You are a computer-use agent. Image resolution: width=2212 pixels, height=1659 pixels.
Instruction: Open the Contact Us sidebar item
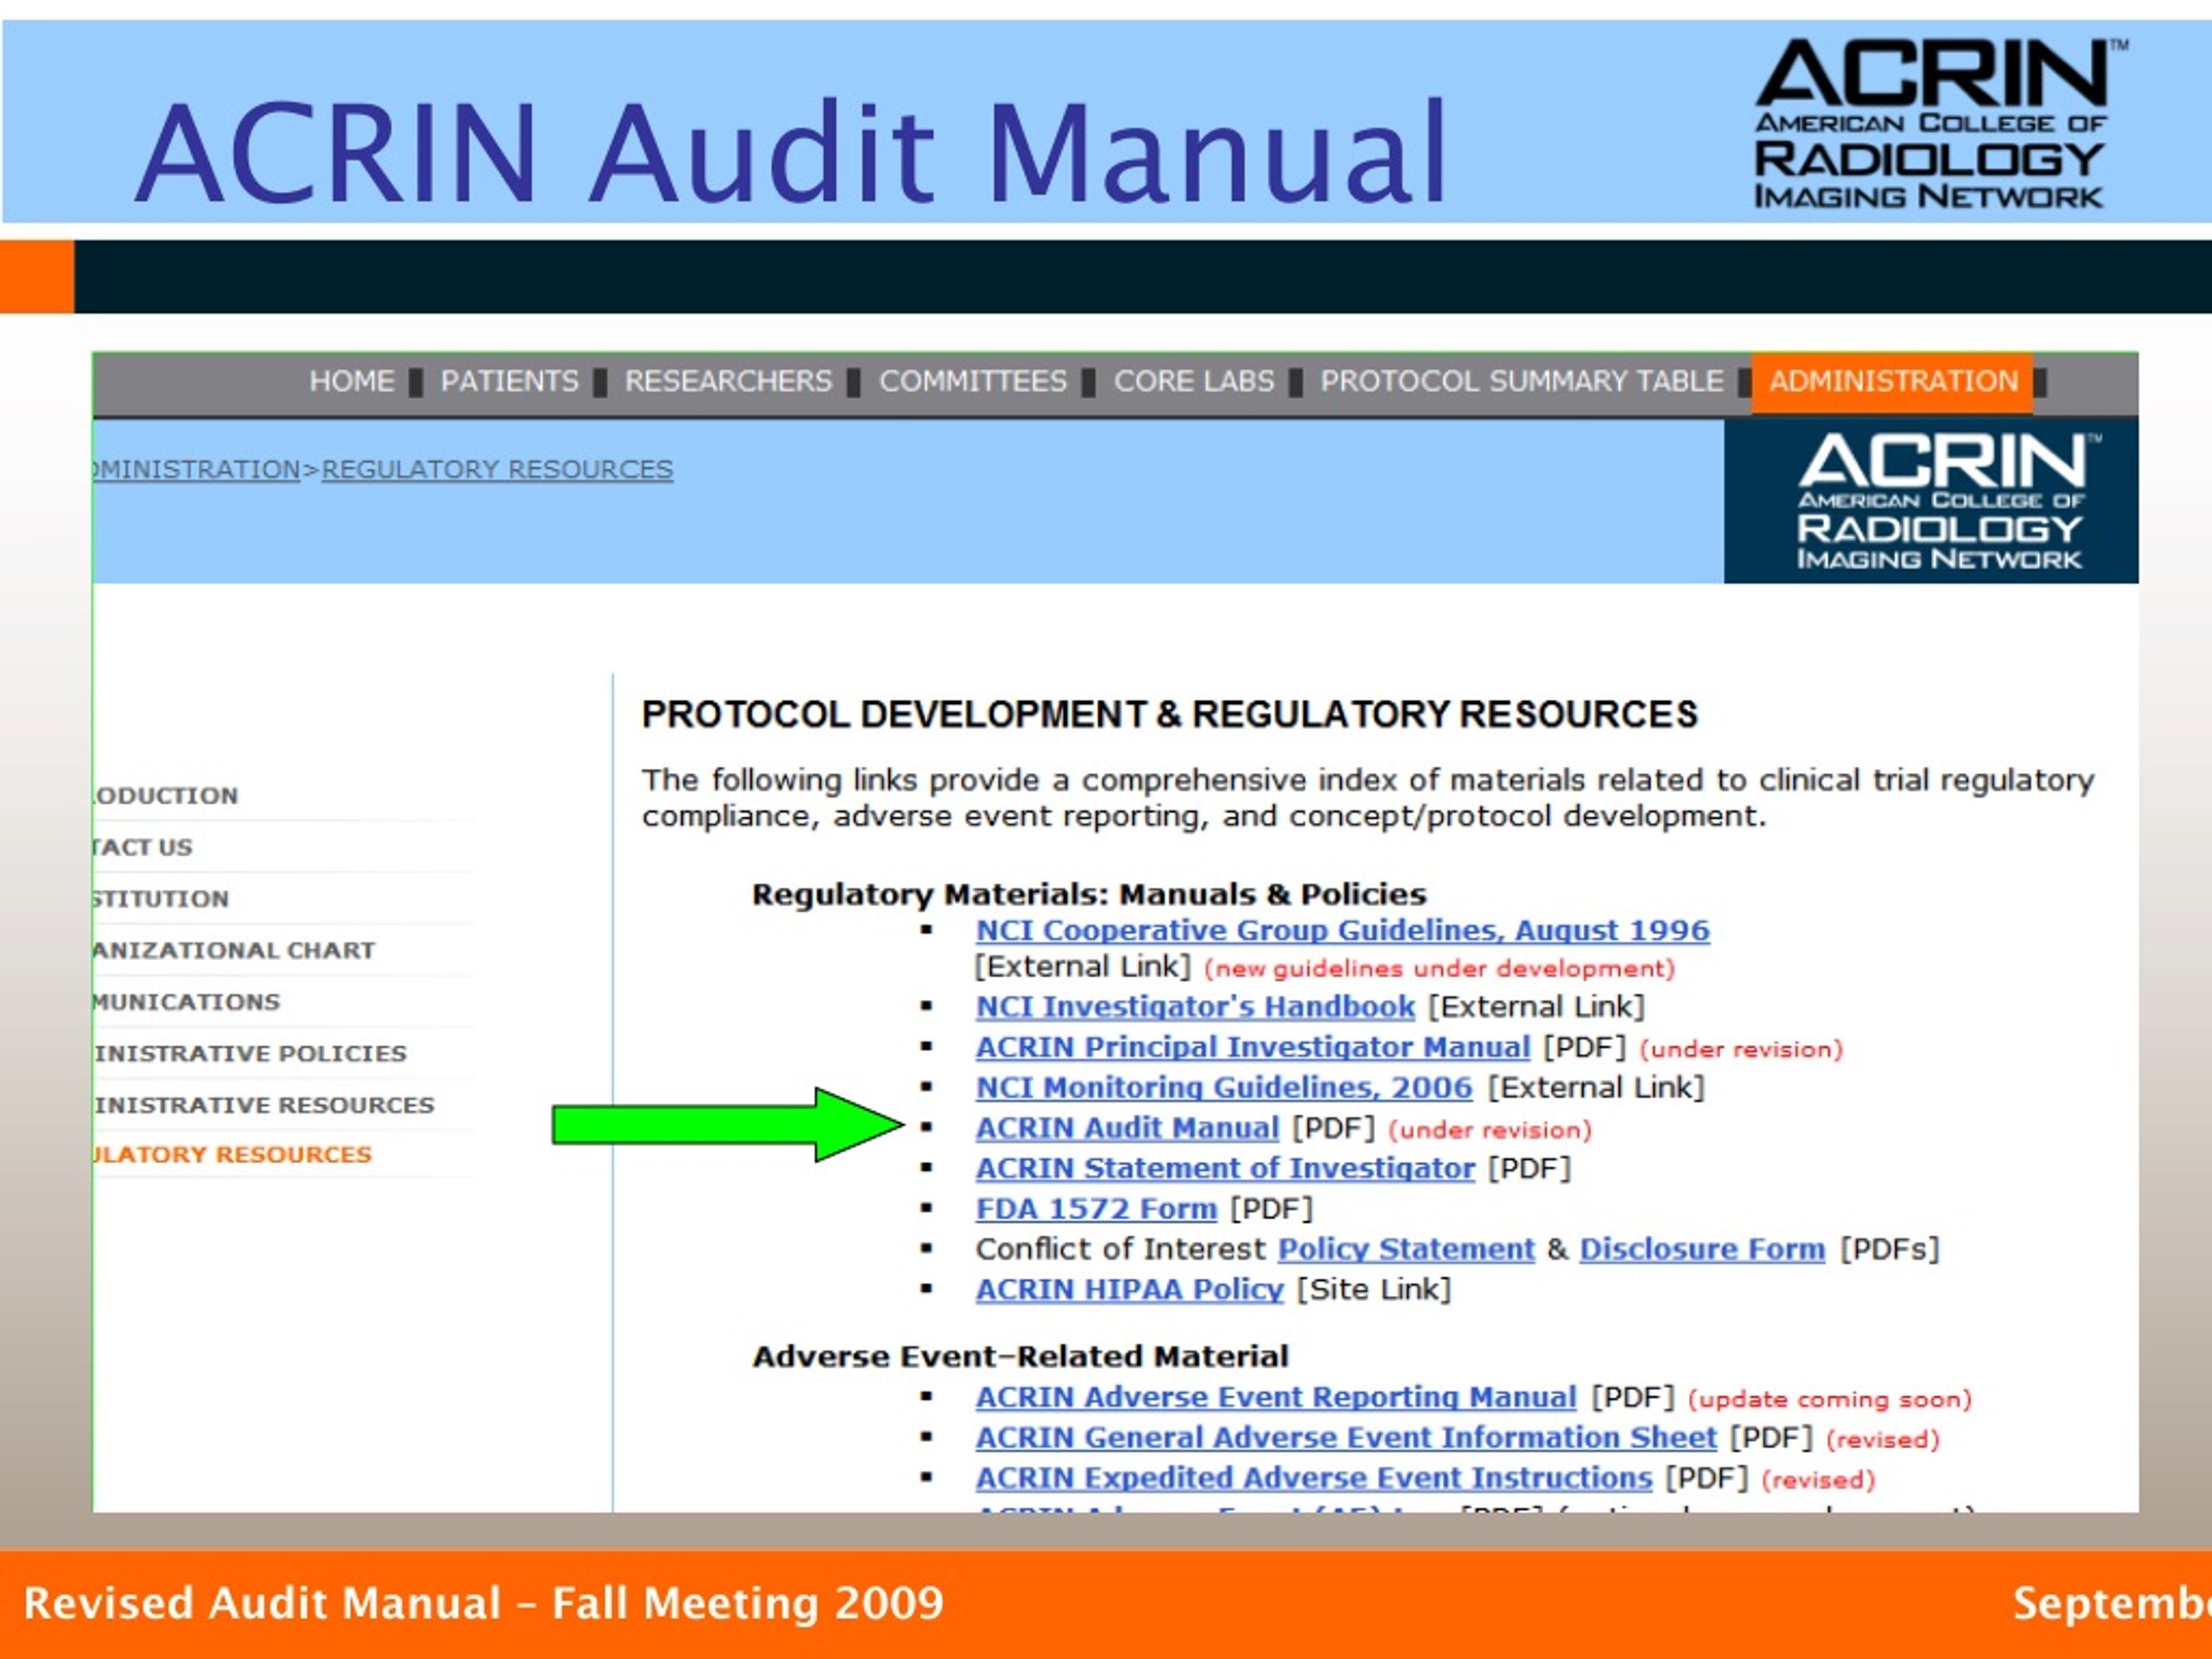click(143, 847)
